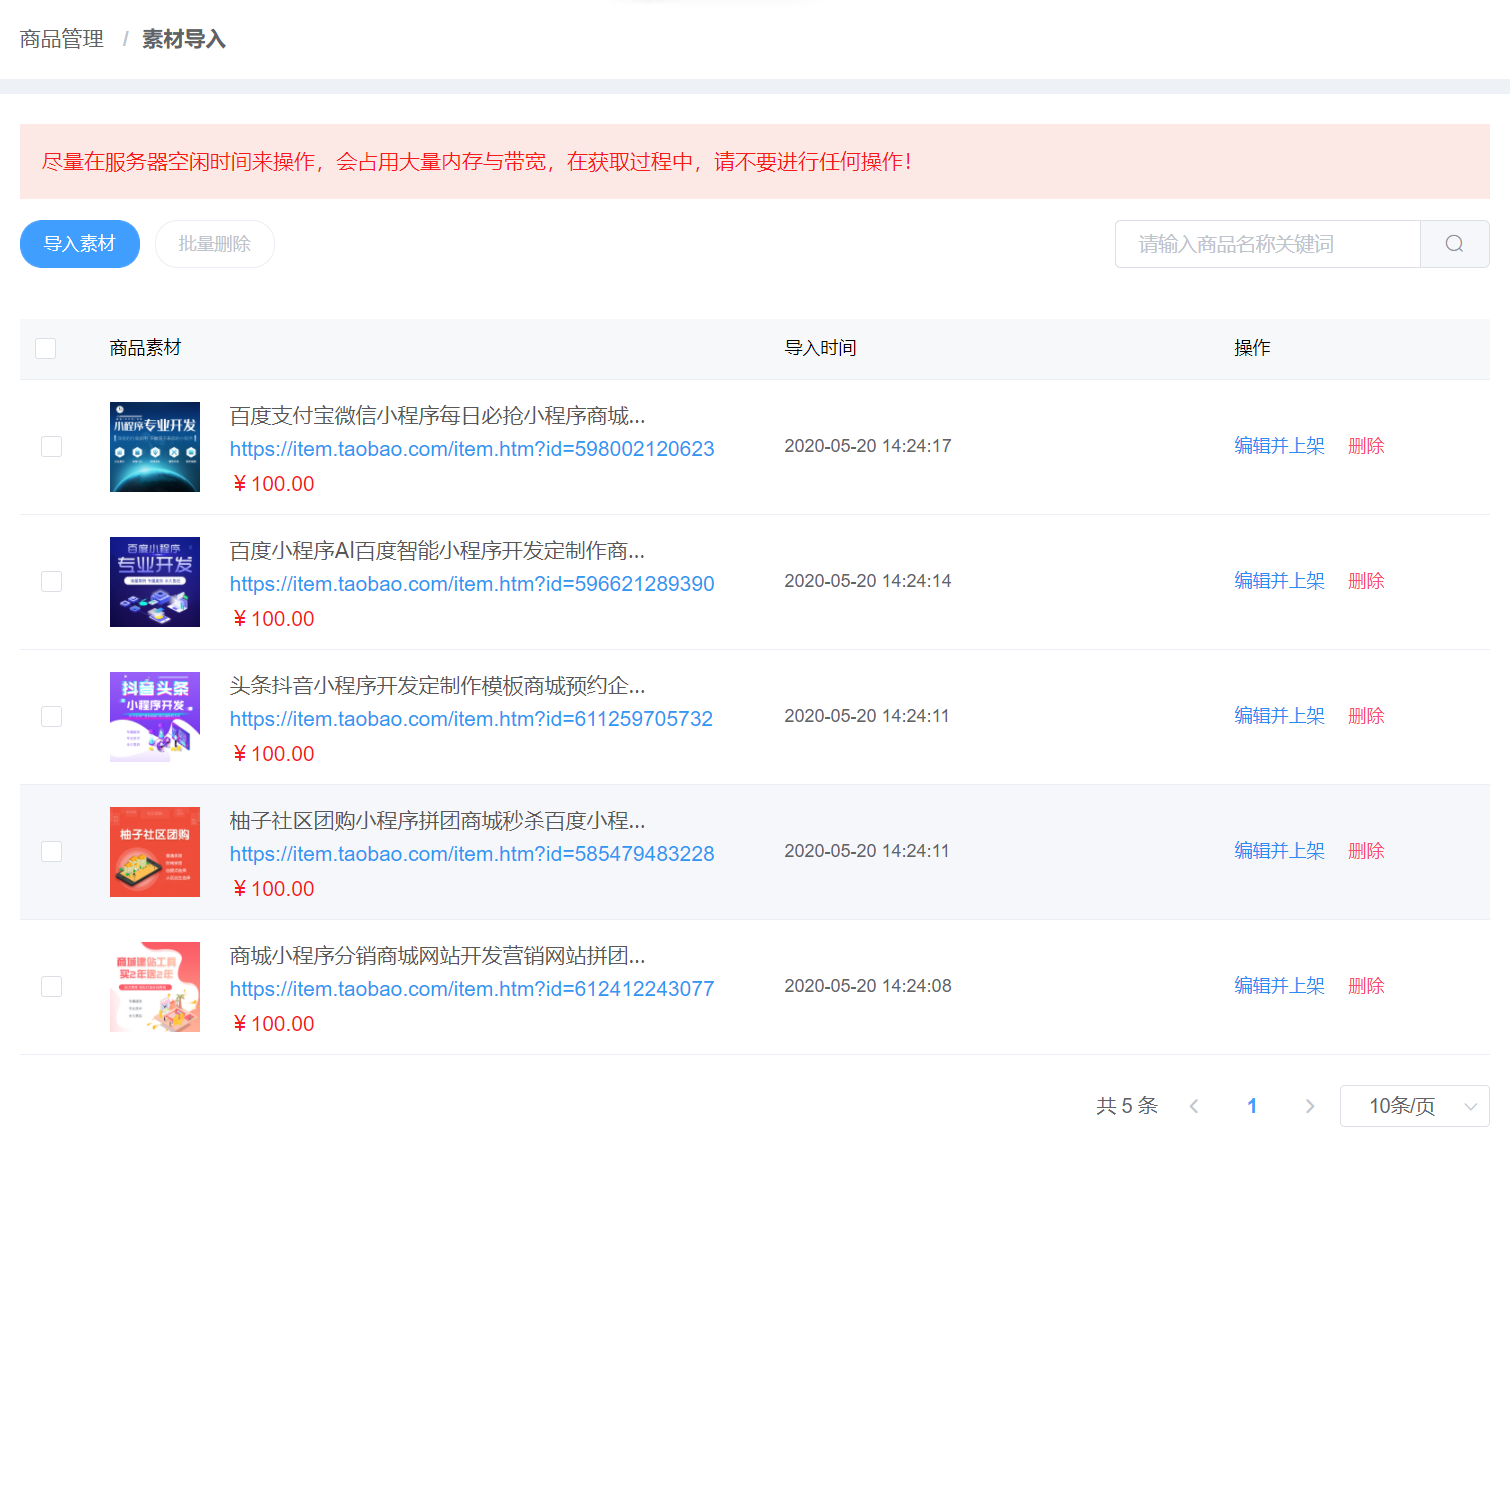This screenshot has height=1486, width=1510.
Task: Click the 导入素材 button
Action: pos(80,244)
